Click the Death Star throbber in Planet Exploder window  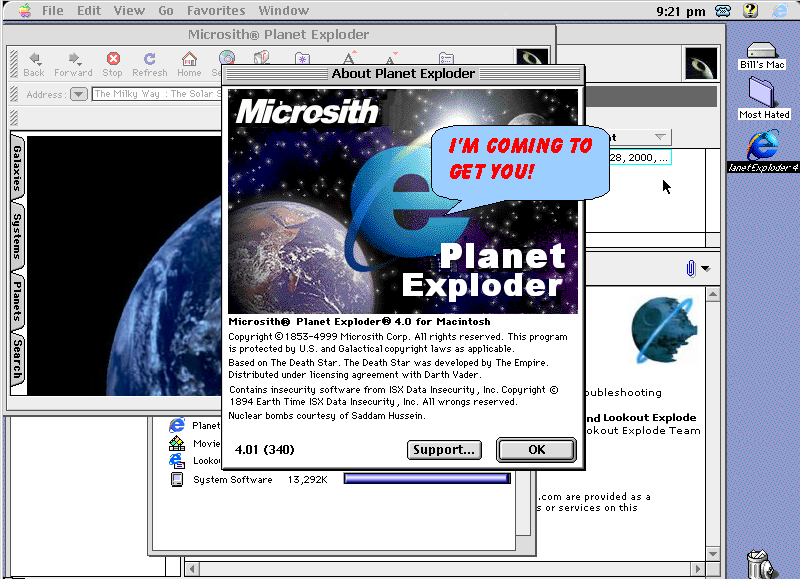coord(532,56)
